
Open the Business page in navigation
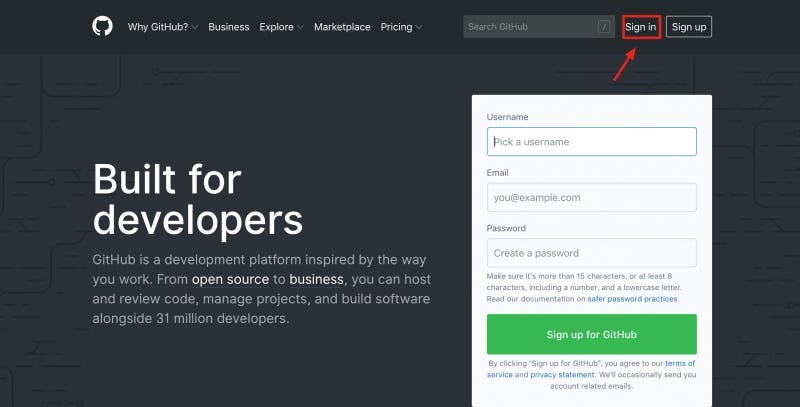pos(229,27)
